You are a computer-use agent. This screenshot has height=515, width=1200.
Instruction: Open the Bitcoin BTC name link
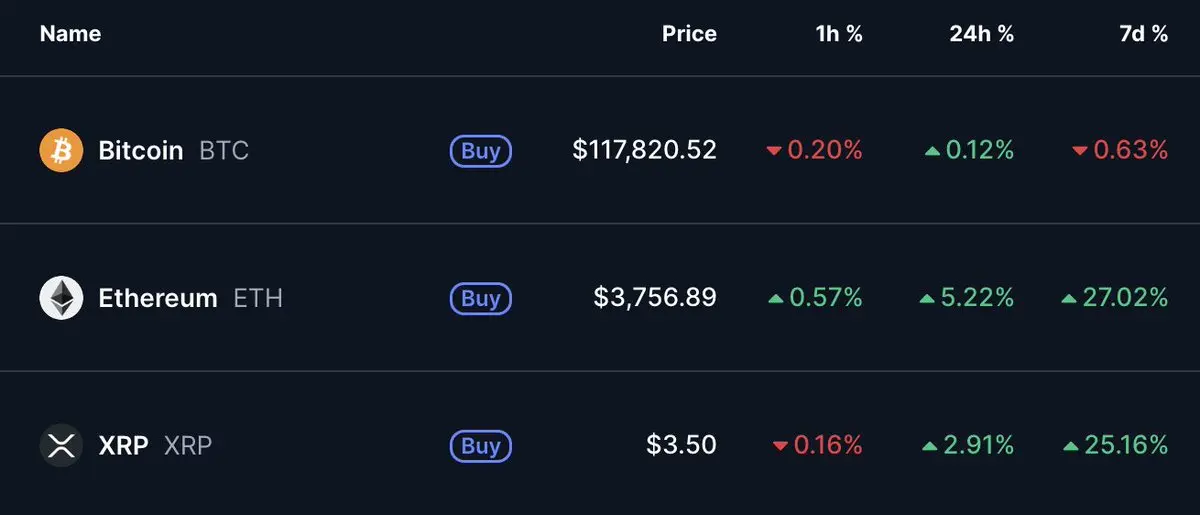[x=173, y=151]
